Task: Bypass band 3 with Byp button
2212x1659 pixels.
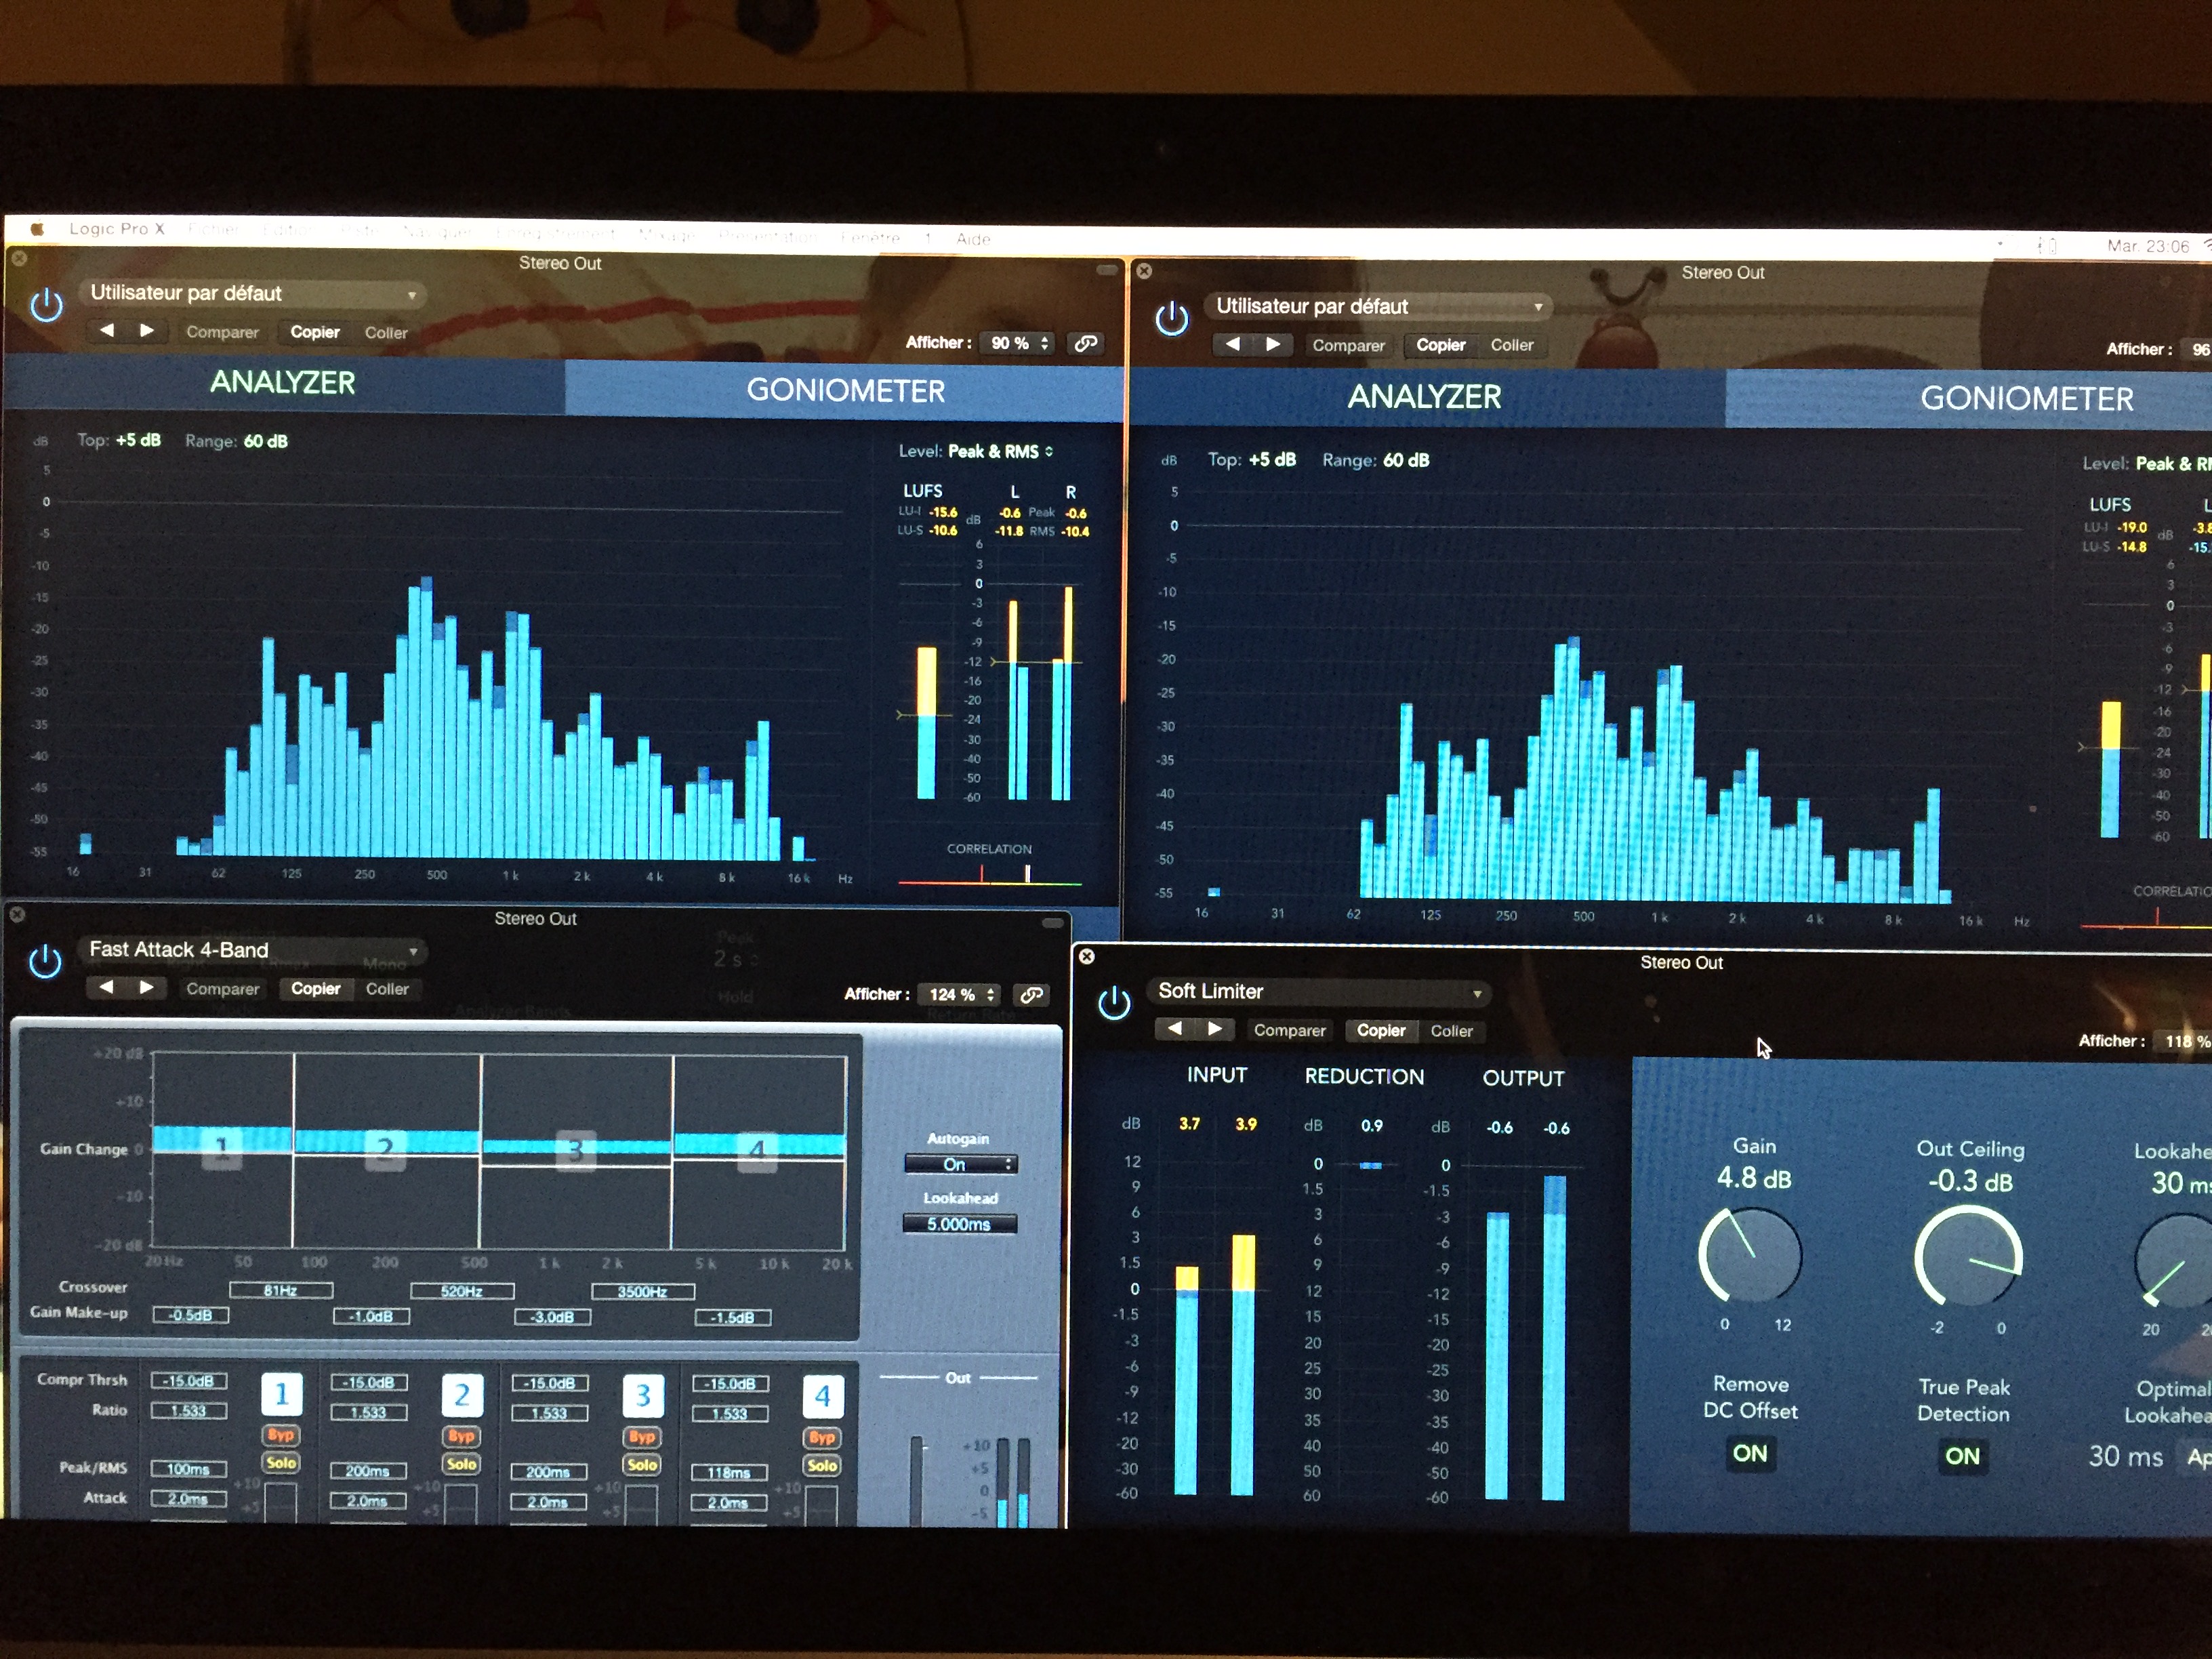Action: point(642,1437)
